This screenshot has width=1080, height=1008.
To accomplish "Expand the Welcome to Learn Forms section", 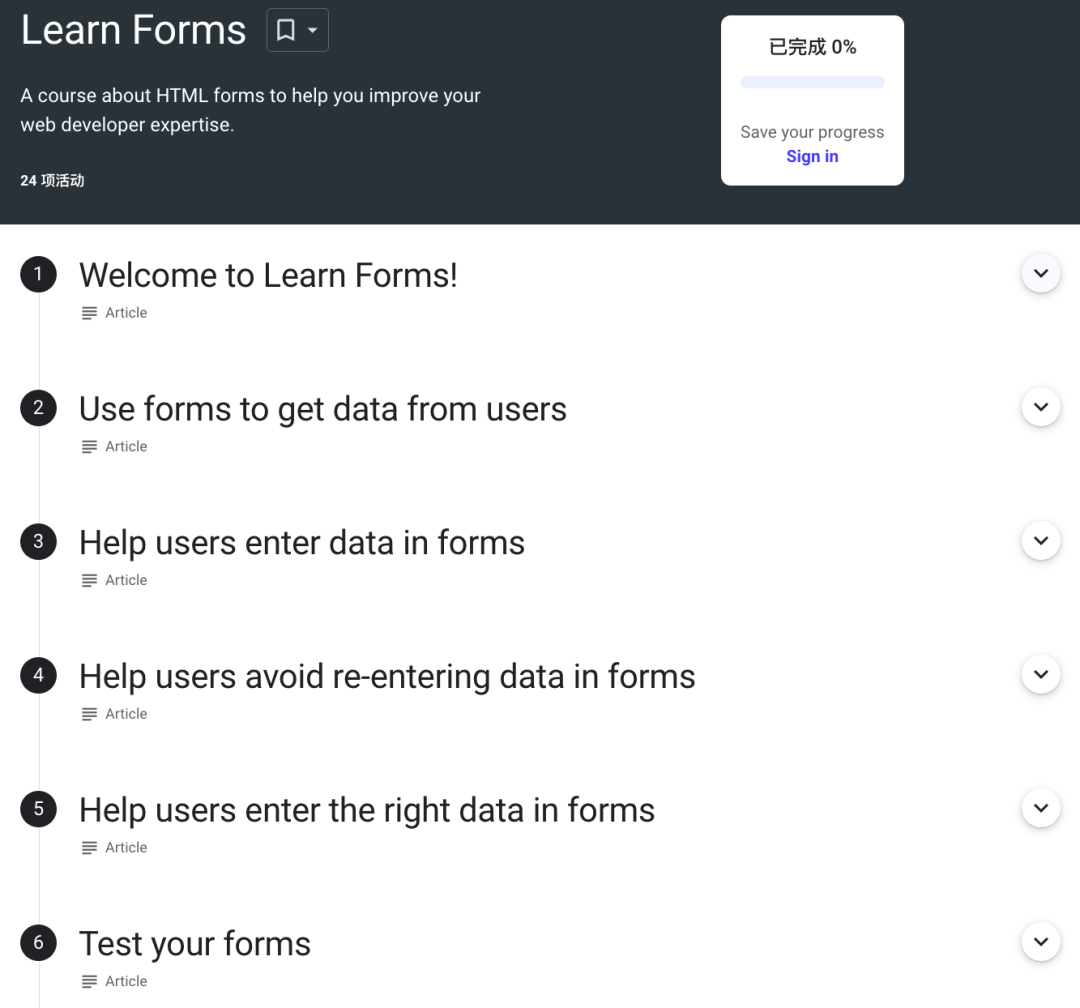I will (1041, 274).
